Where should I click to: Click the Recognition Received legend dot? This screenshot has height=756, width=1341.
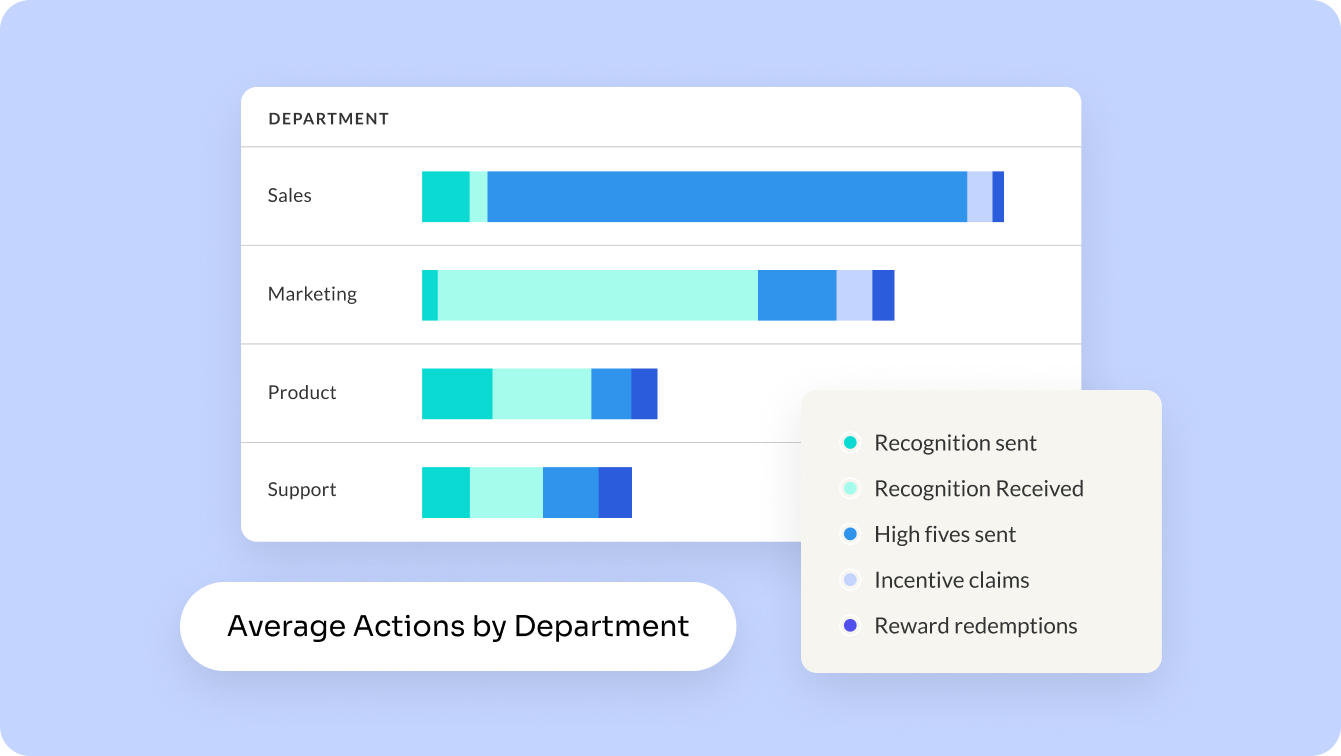click(850, 489)
